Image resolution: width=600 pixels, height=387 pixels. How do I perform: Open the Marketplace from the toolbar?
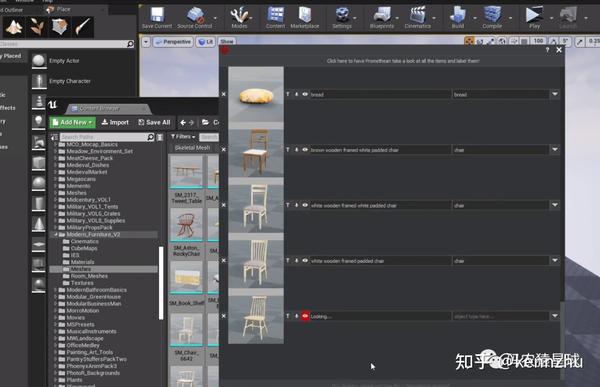point(305,18)
